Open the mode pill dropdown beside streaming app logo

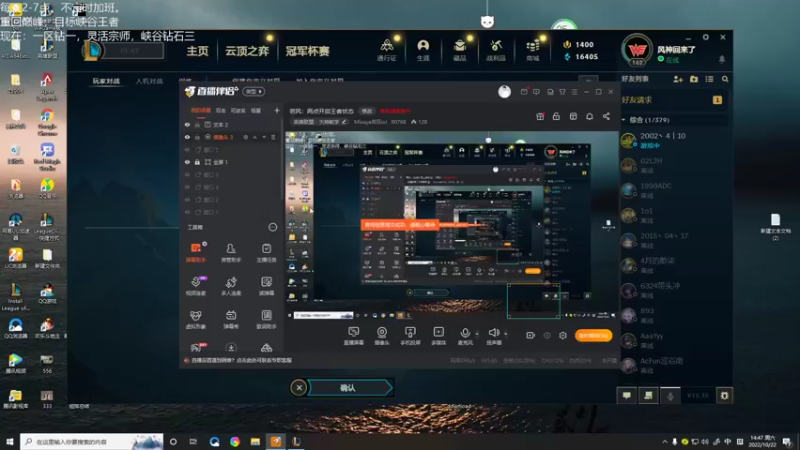254,91
